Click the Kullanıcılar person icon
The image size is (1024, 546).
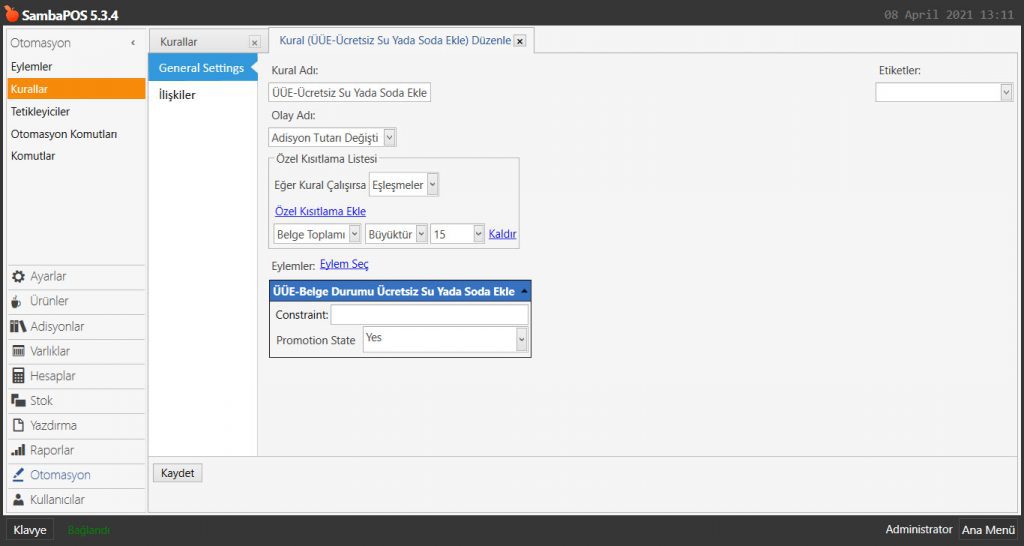(18, 500)
